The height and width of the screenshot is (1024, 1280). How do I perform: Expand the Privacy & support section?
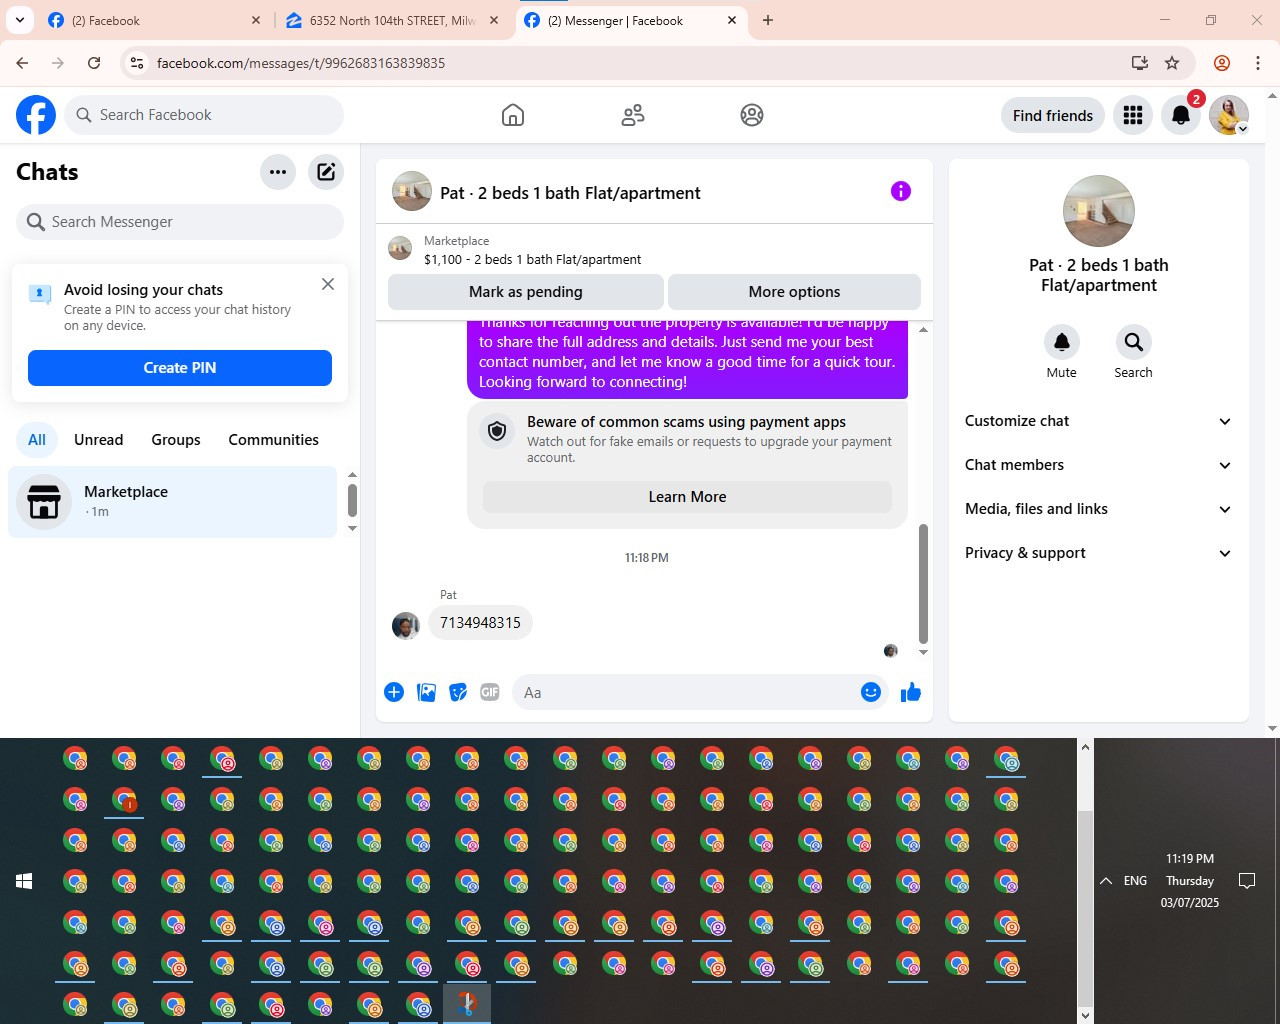tap(1098, 553)
